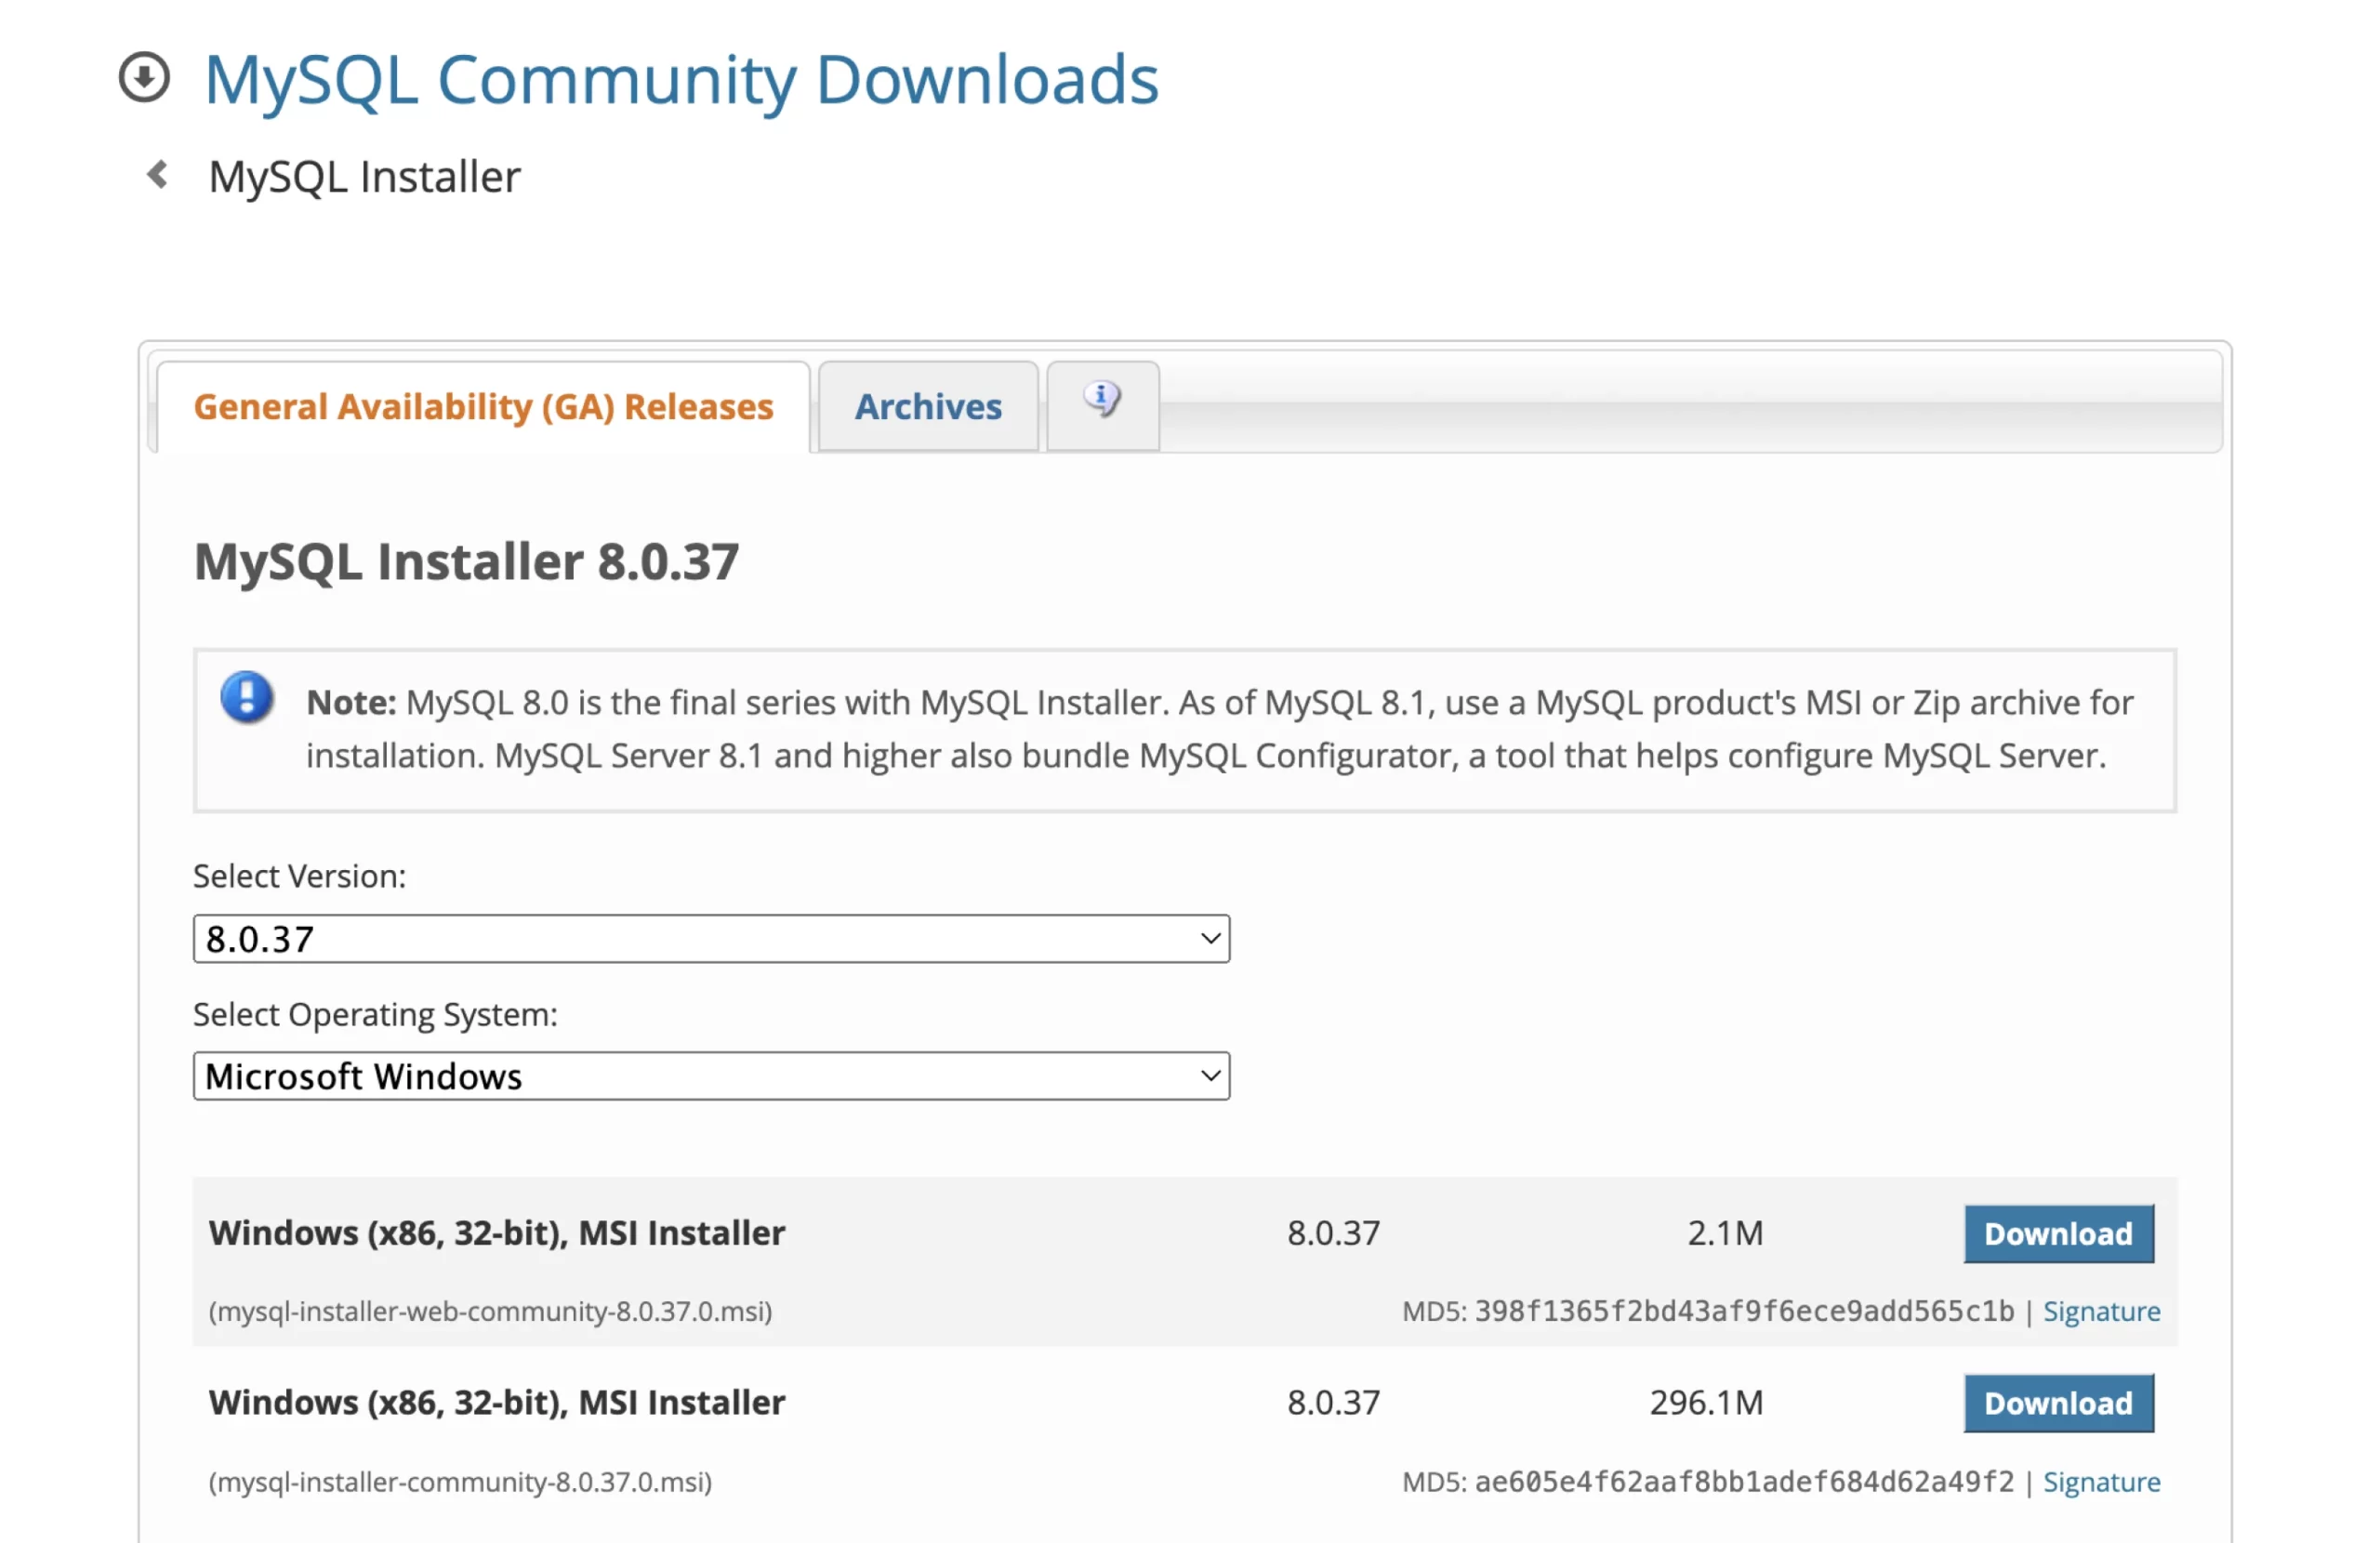This screenshot has height=1543, width=2380.
Task: Switch to the Archives tab
Action: [927, 407]
